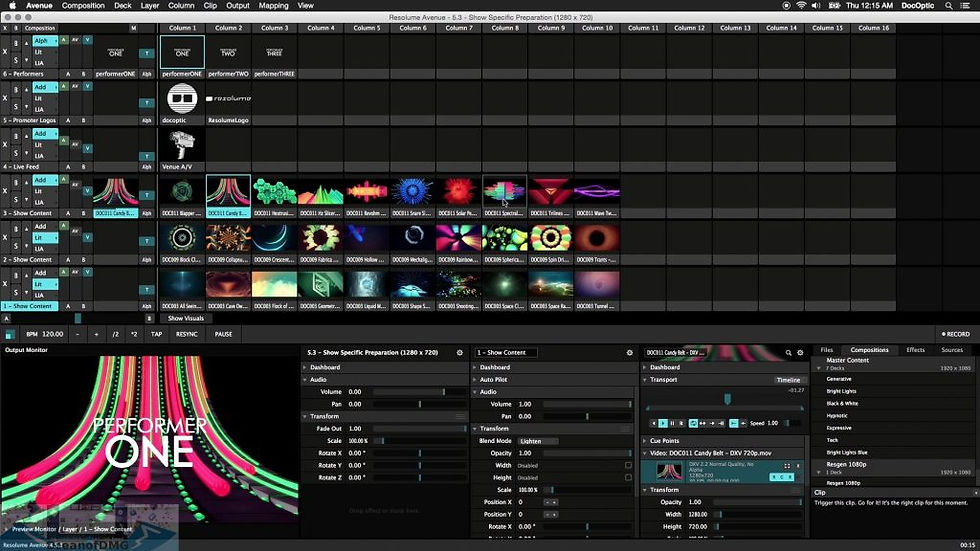Assign layer 6 Performers to crossfader A

pos(68,74)
